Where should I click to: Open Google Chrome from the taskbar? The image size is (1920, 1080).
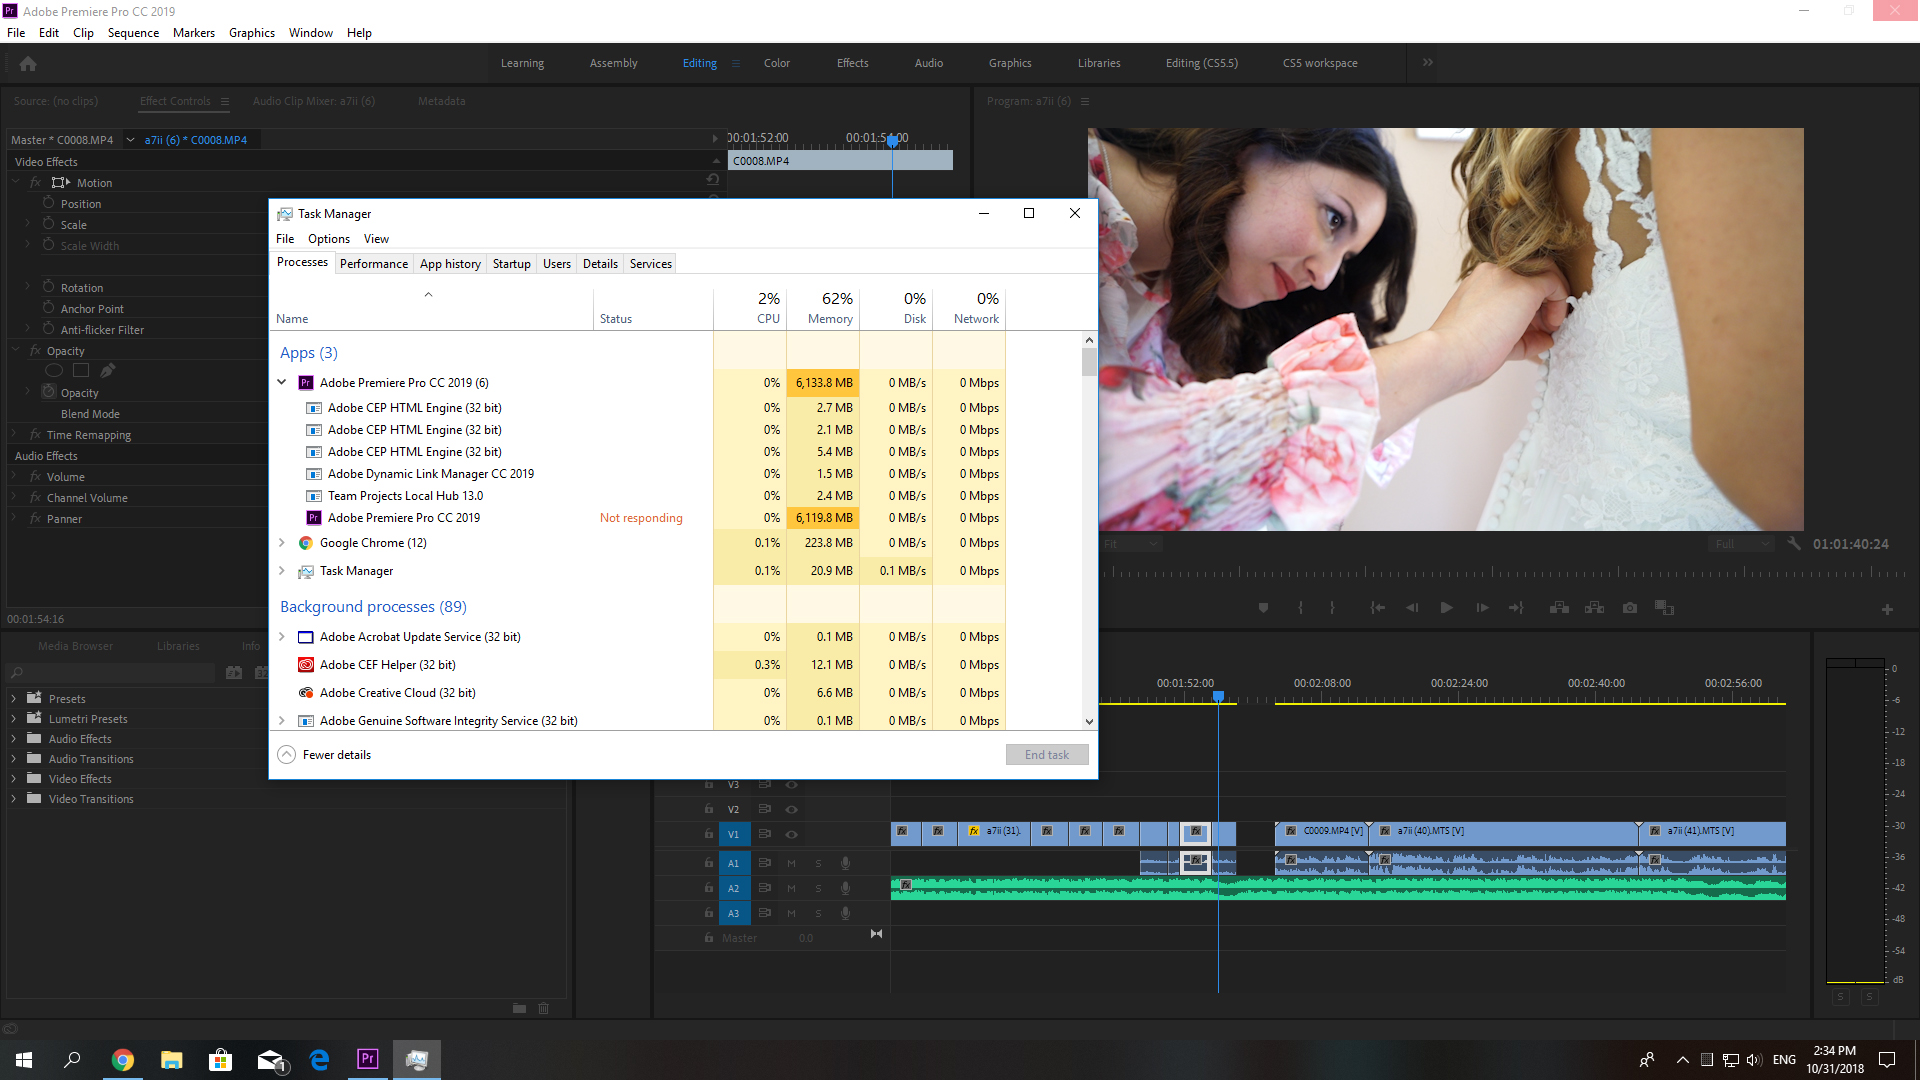coord(123,1059)
